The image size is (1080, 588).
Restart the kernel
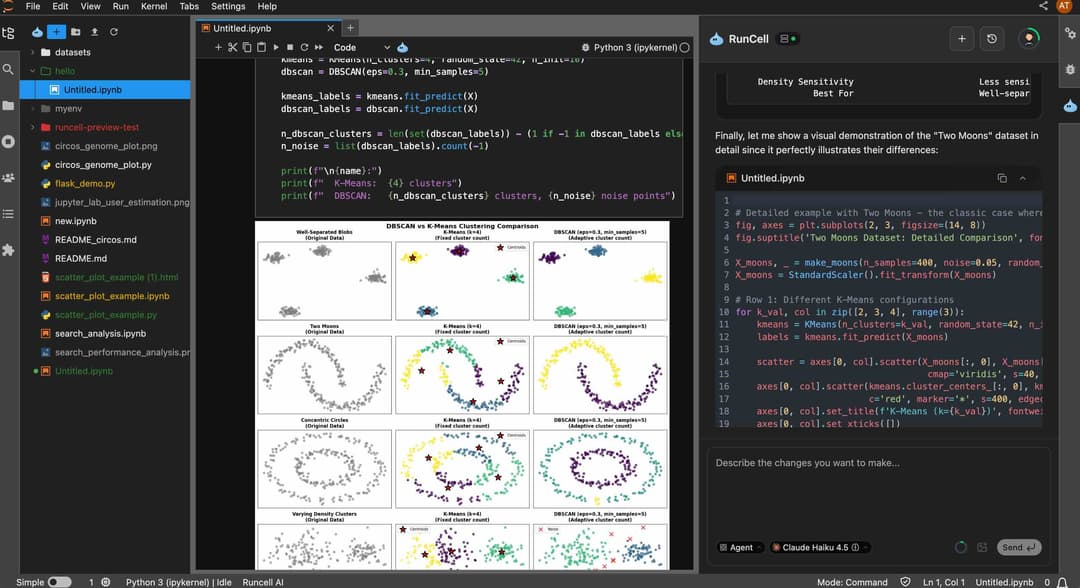[x=304, y=48]
